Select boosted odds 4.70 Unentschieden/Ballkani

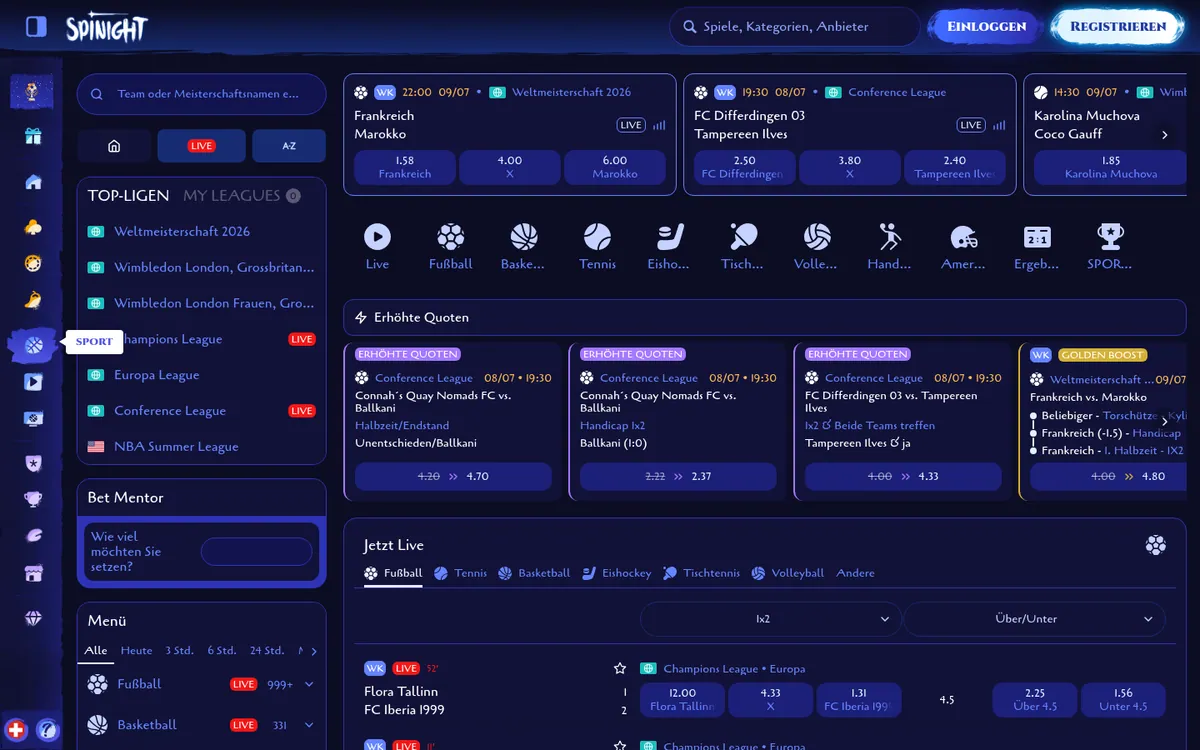[454, 476]
